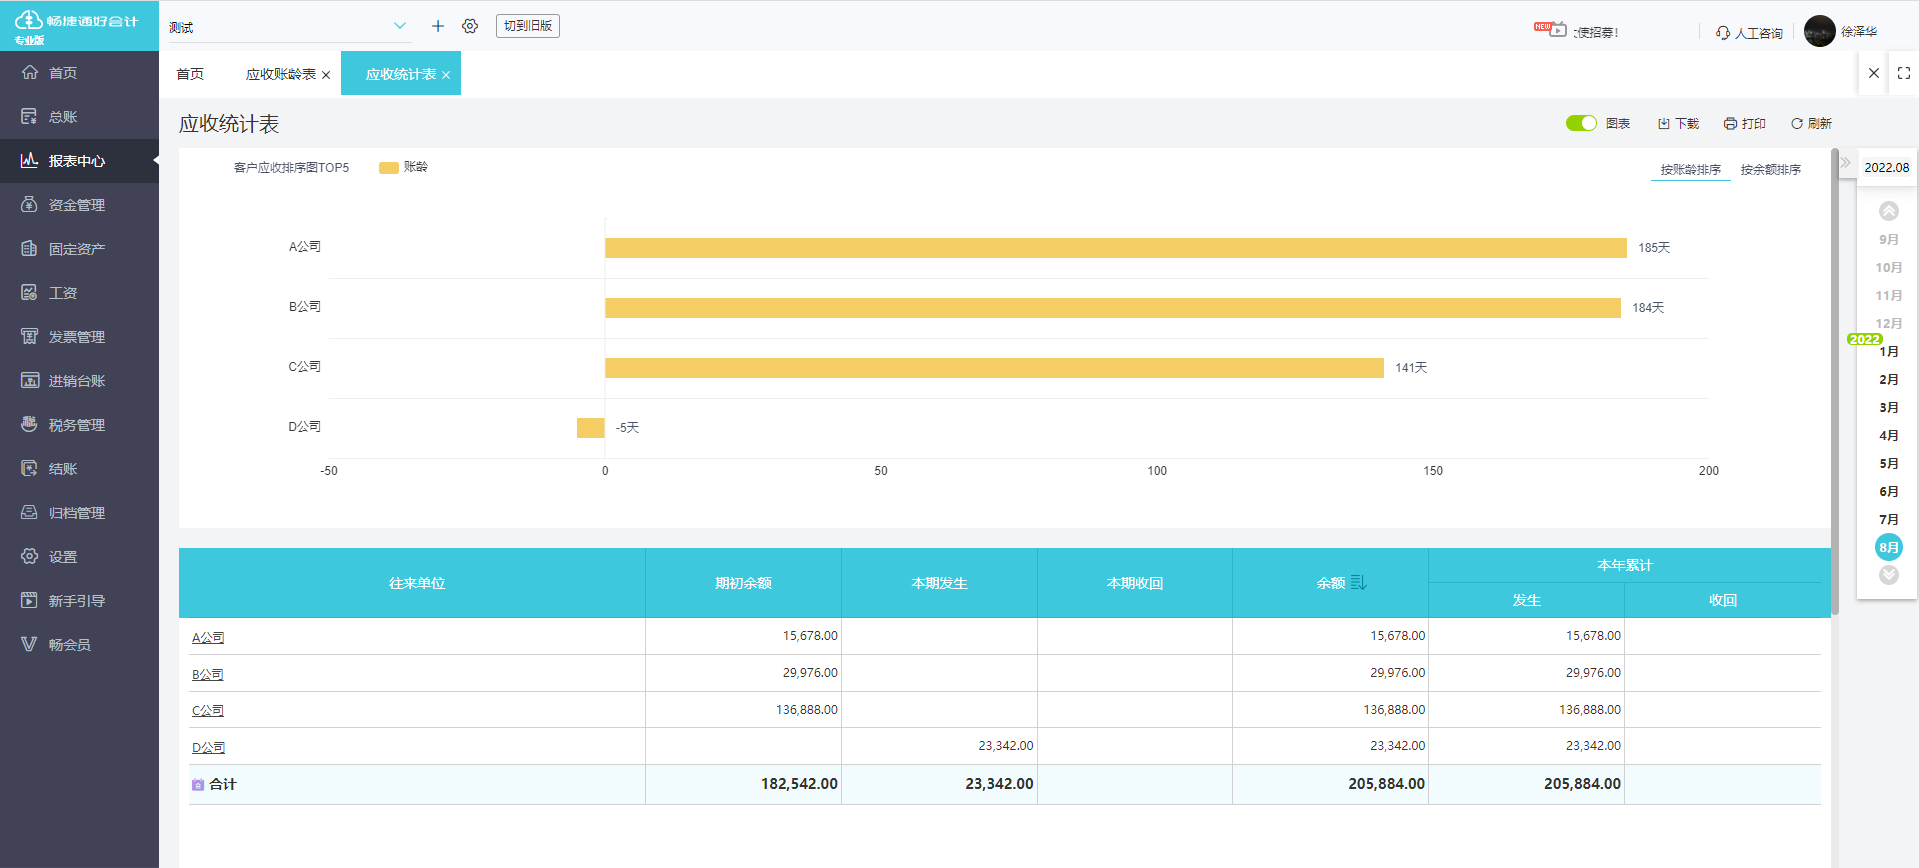Click 切到旧版 button

pyautogui.click(x=528, y=26)
